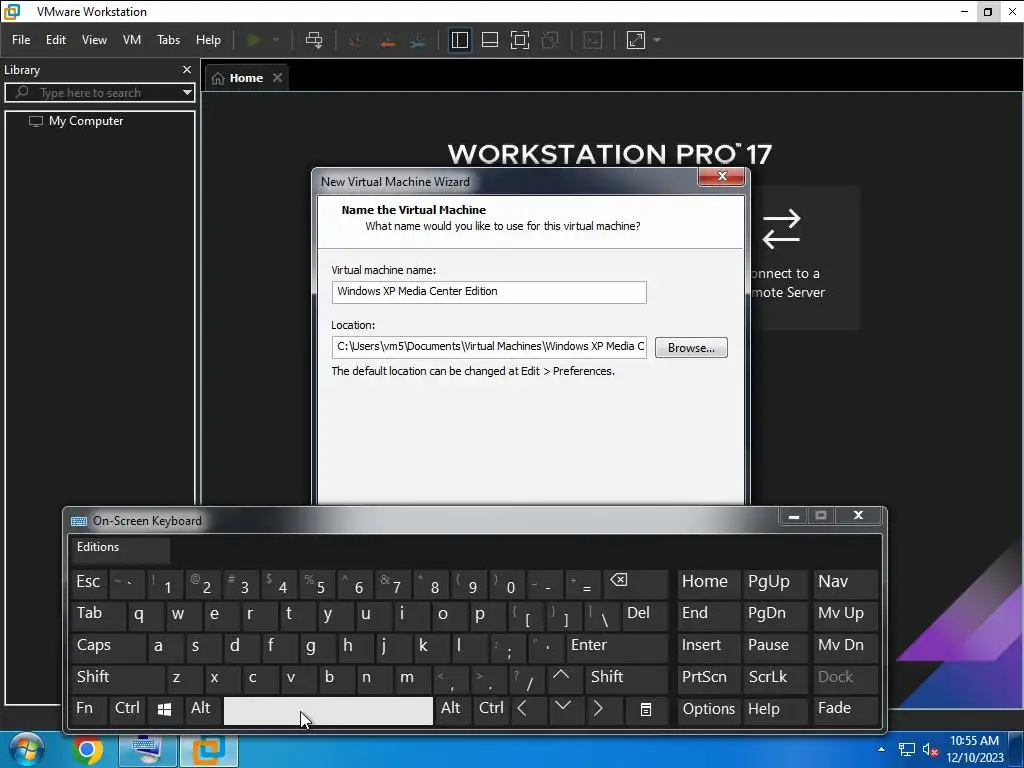1024x768 pixels.
Task: Click the Location path field
Action: coord(489,347)
